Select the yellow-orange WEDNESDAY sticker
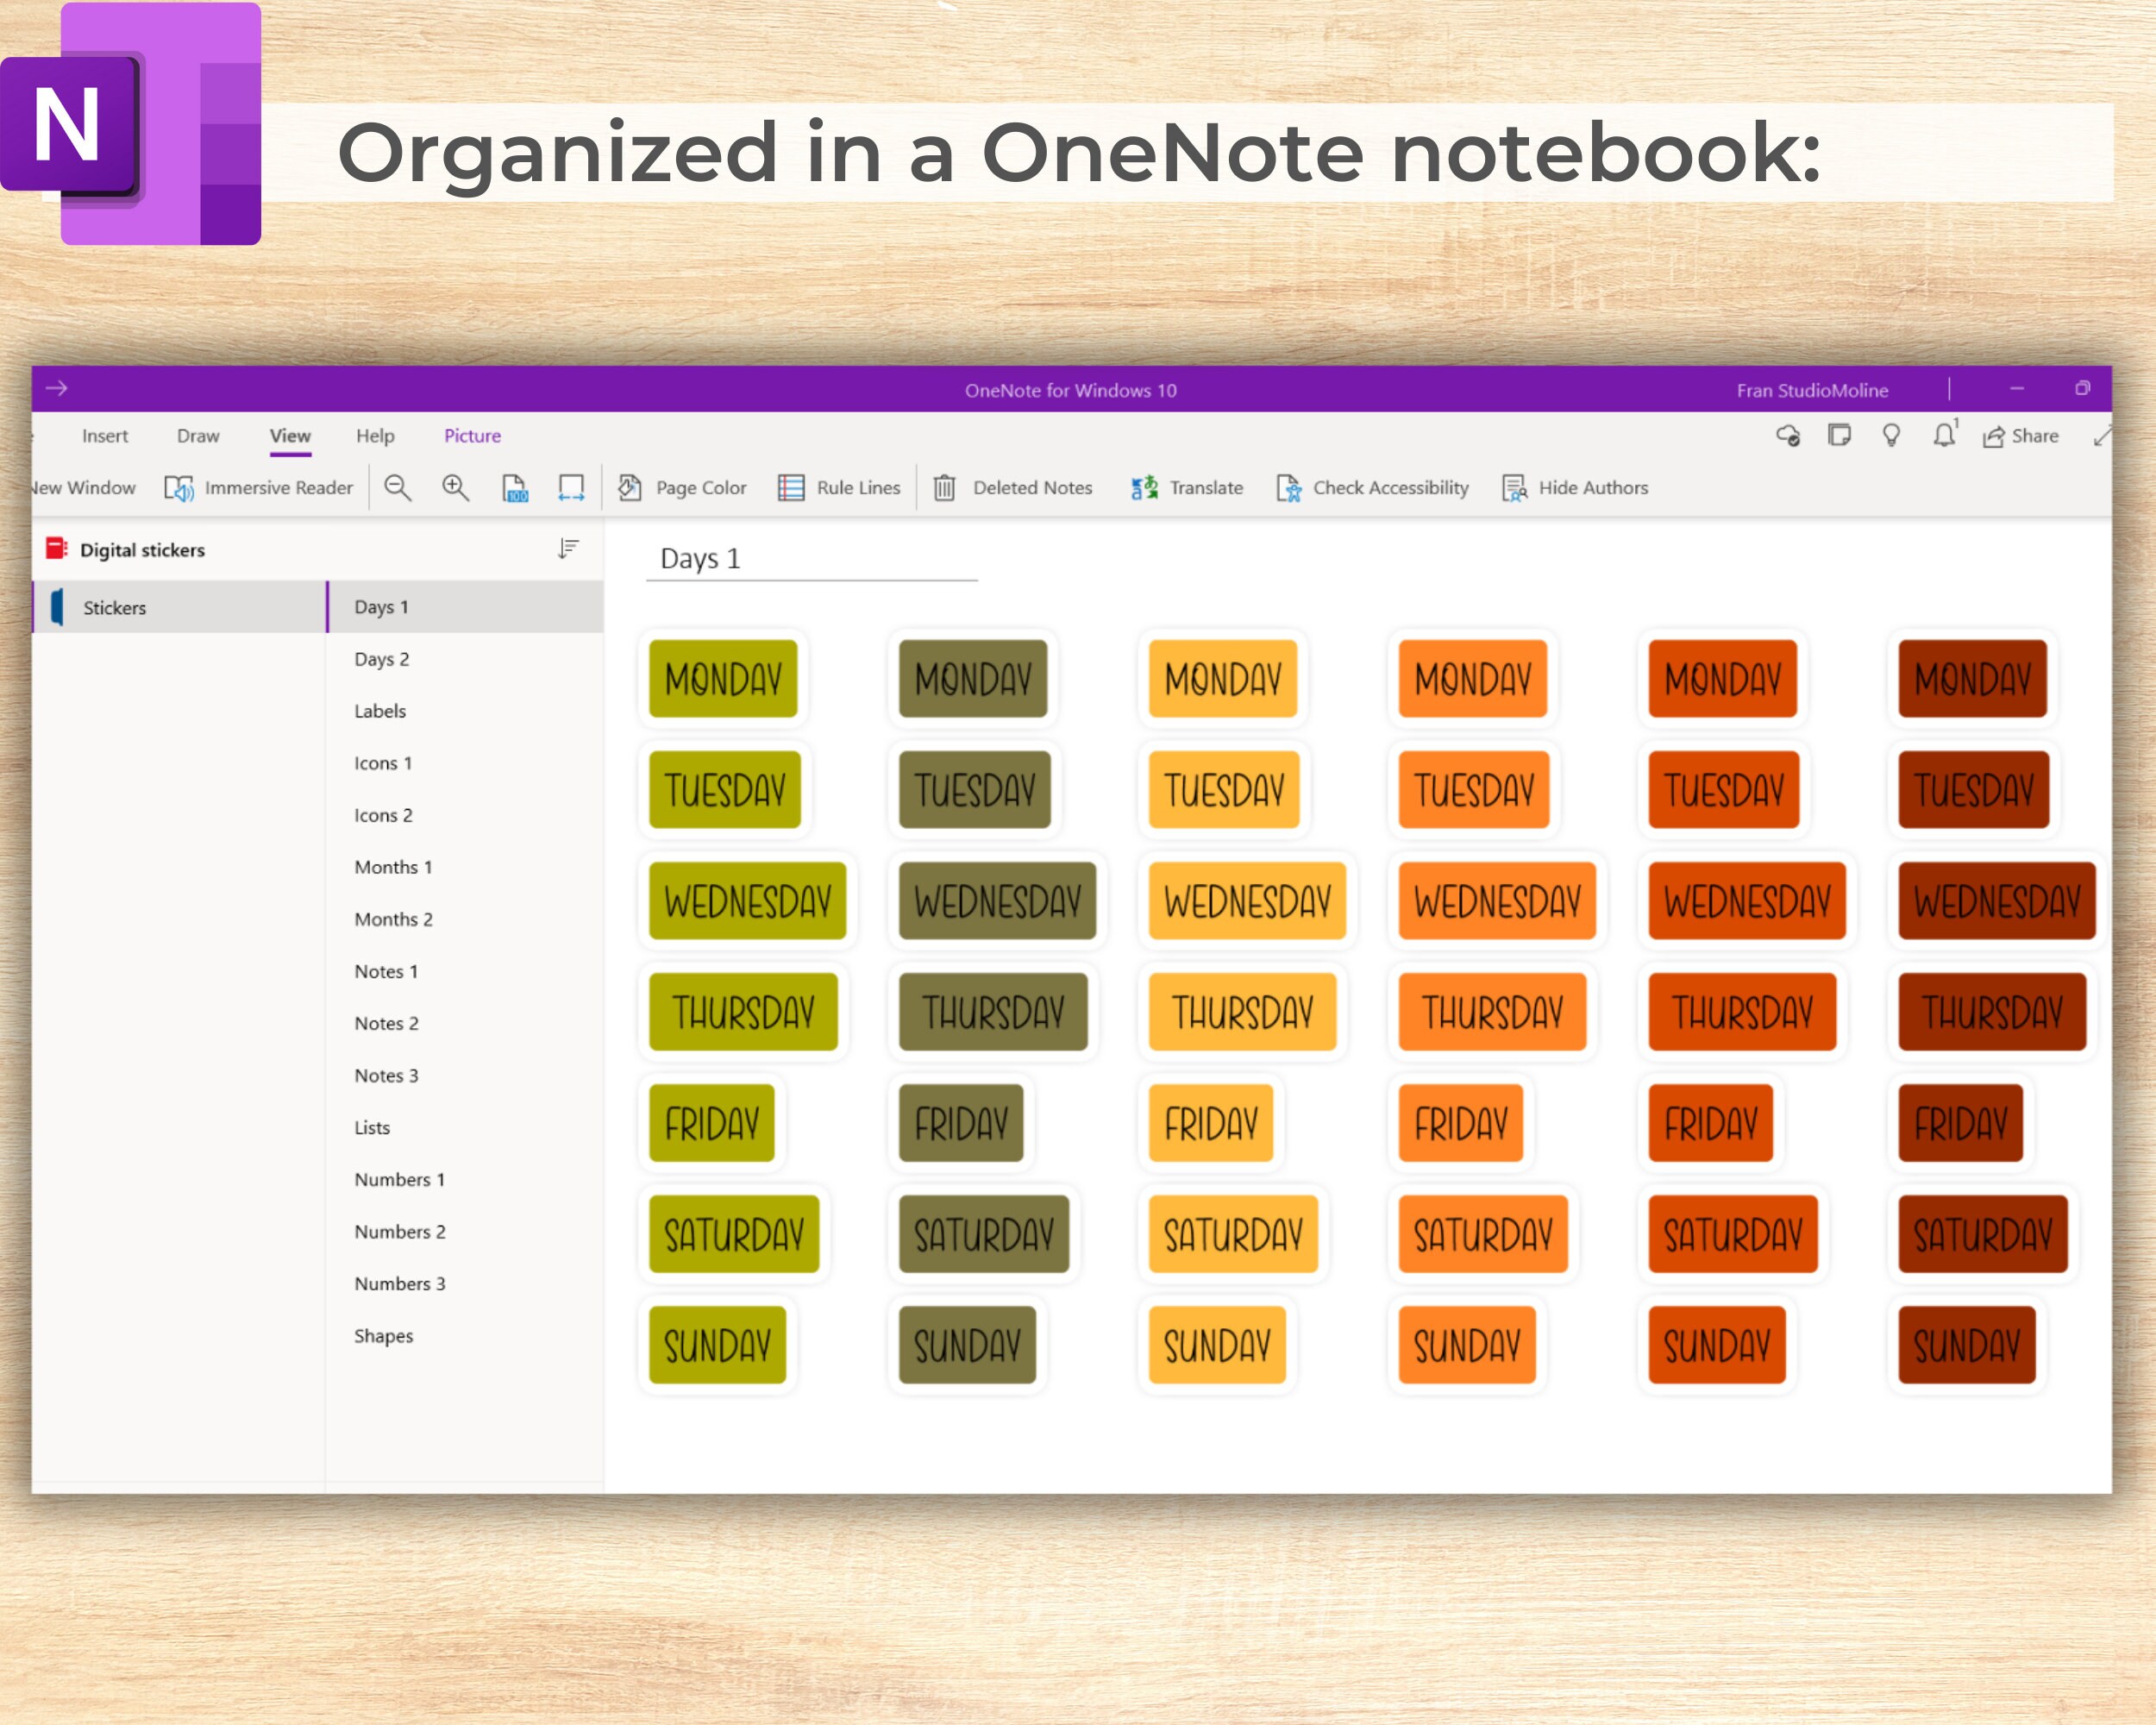The image size is (2156, 1725). click(x=1247, y=901)
